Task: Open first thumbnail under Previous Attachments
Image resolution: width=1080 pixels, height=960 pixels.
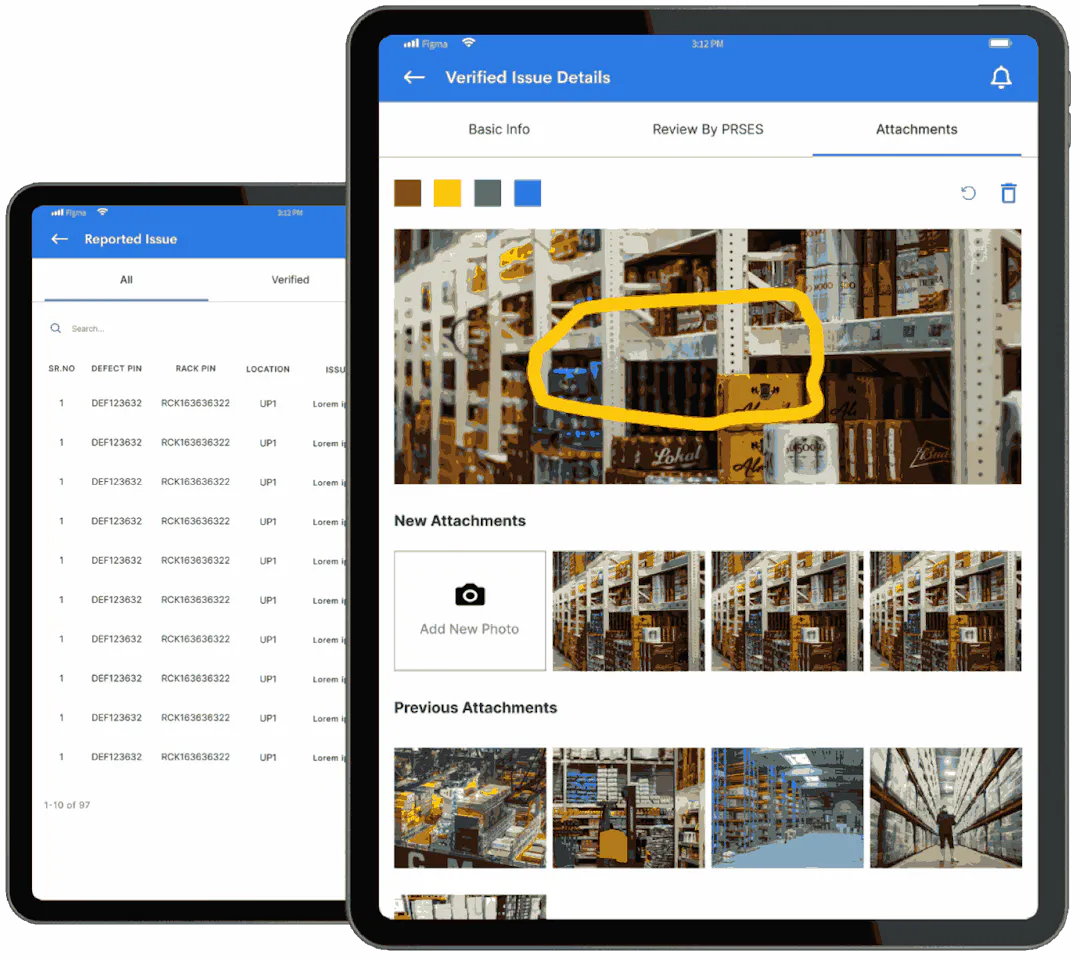Action: click(470, 807)
